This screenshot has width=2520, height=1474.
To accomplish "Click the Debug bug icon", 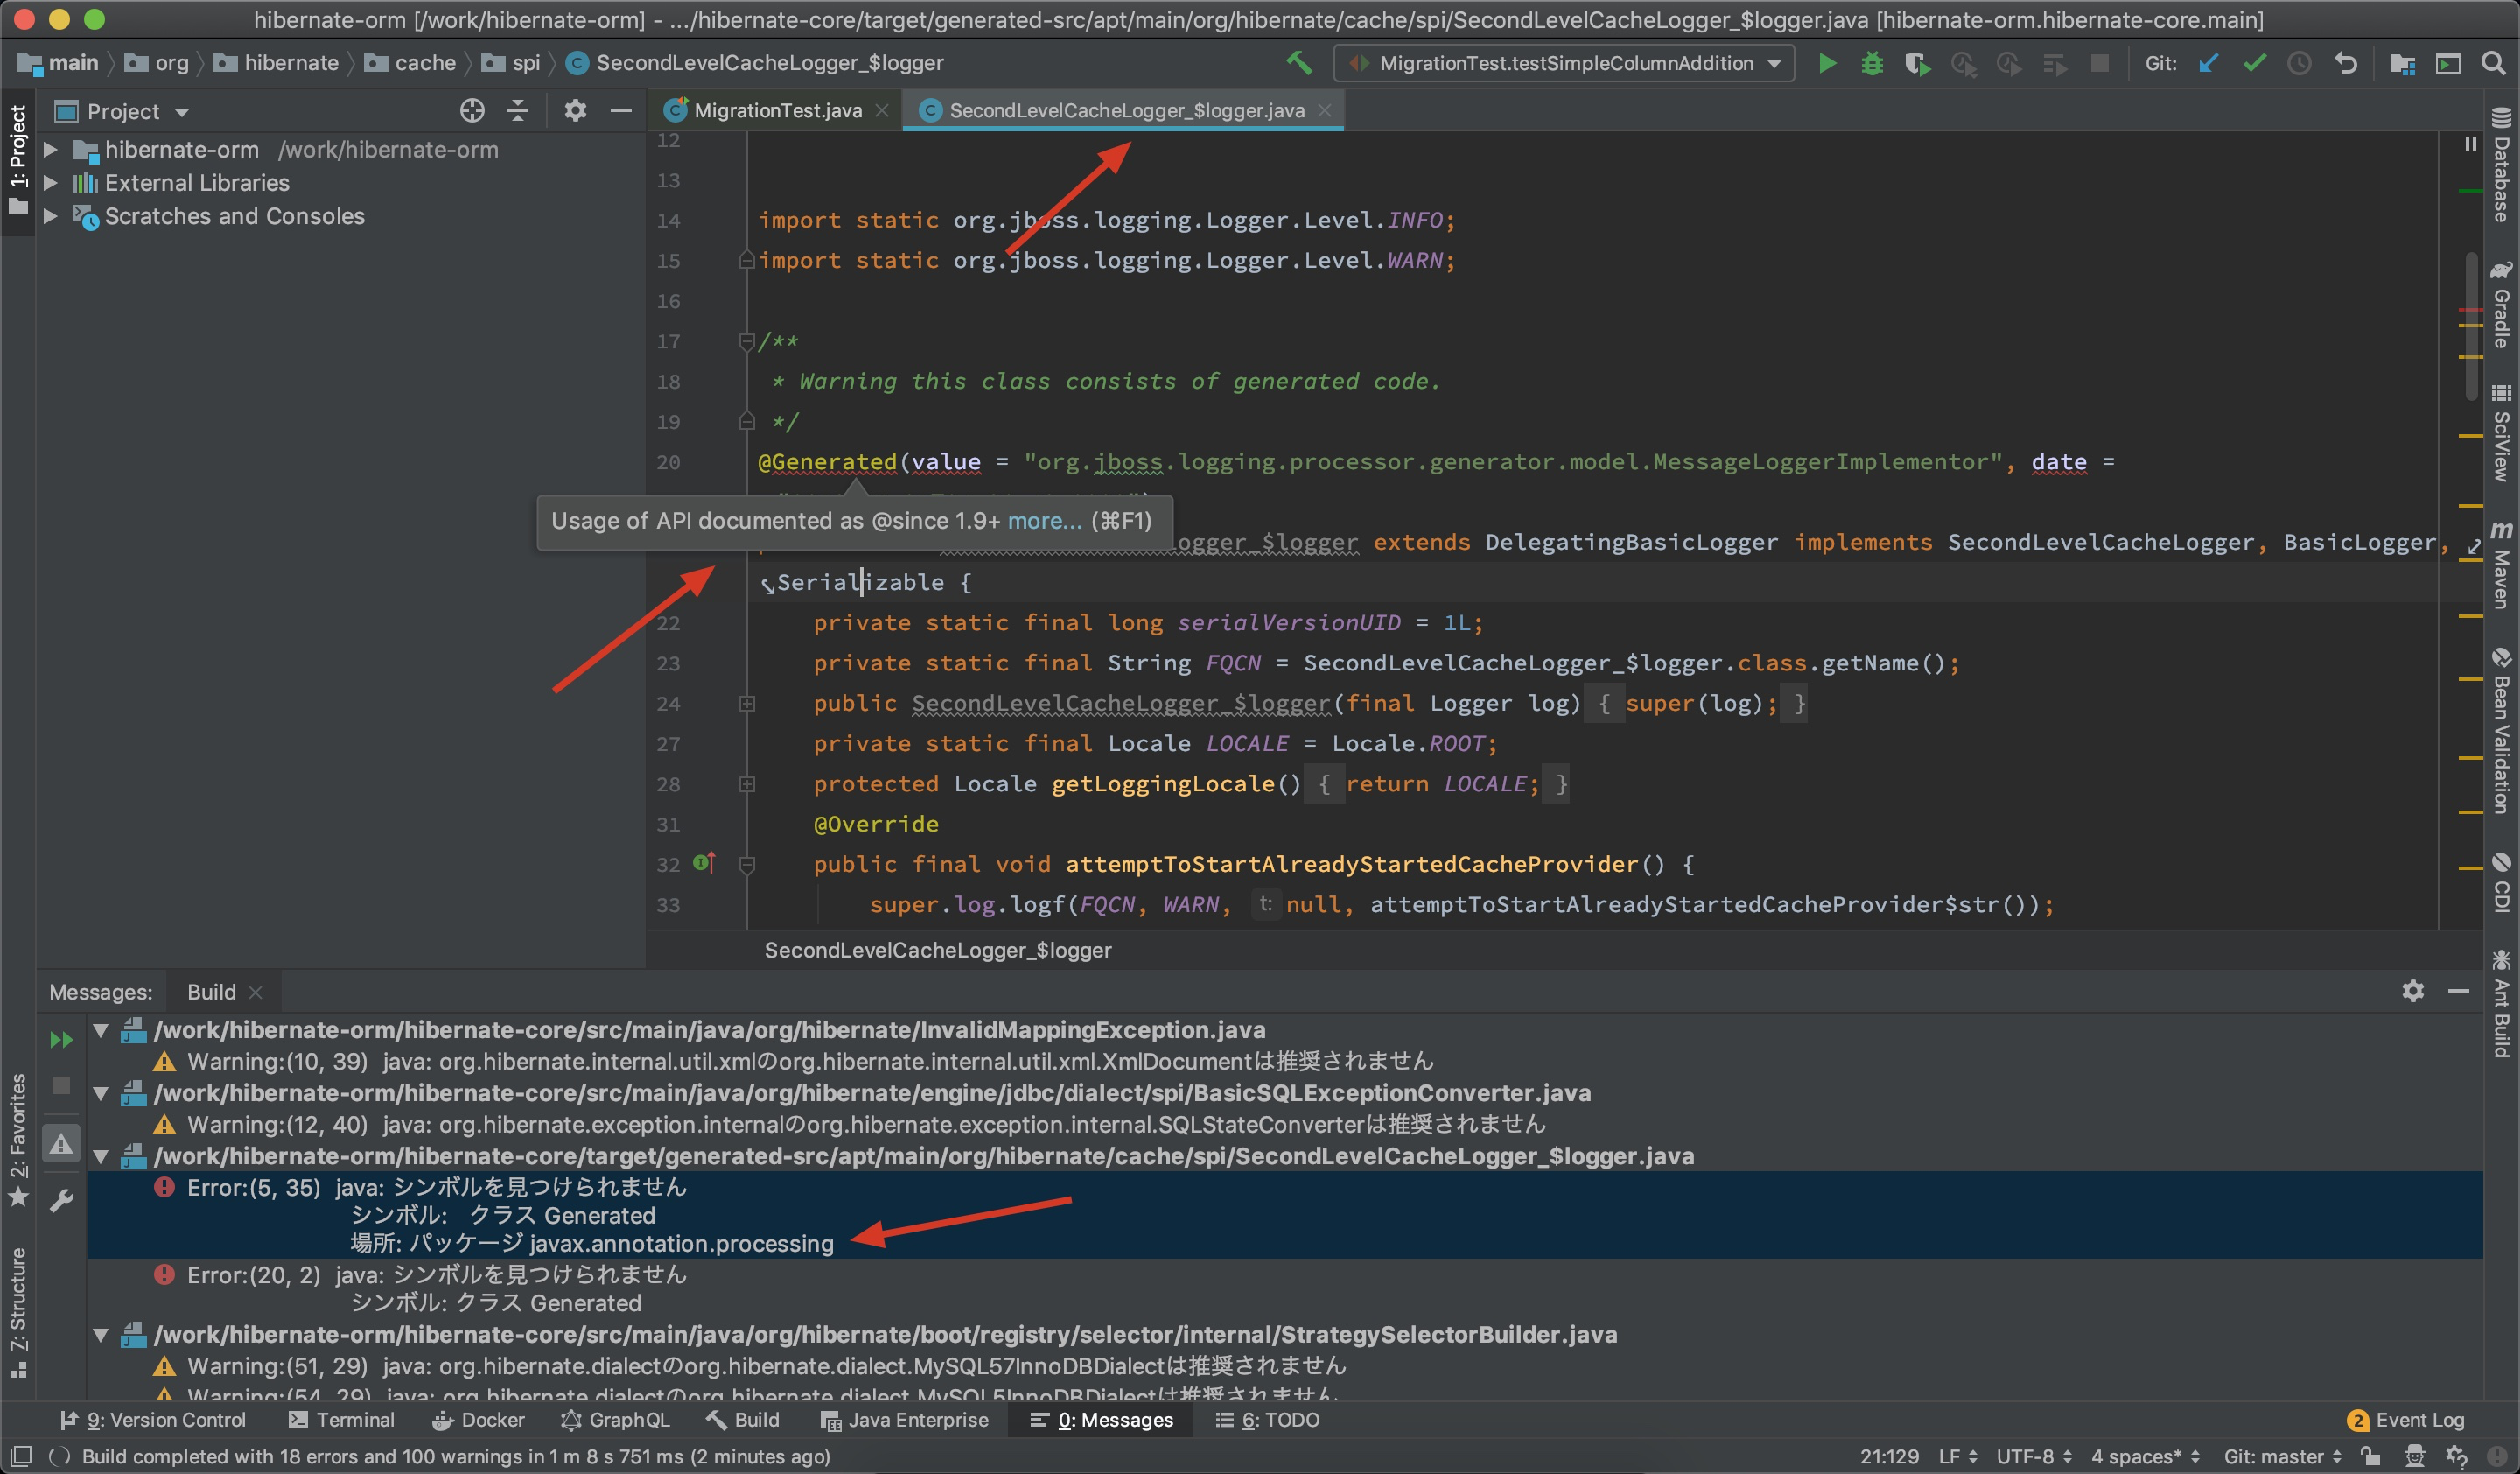I will coord(1872,63).
